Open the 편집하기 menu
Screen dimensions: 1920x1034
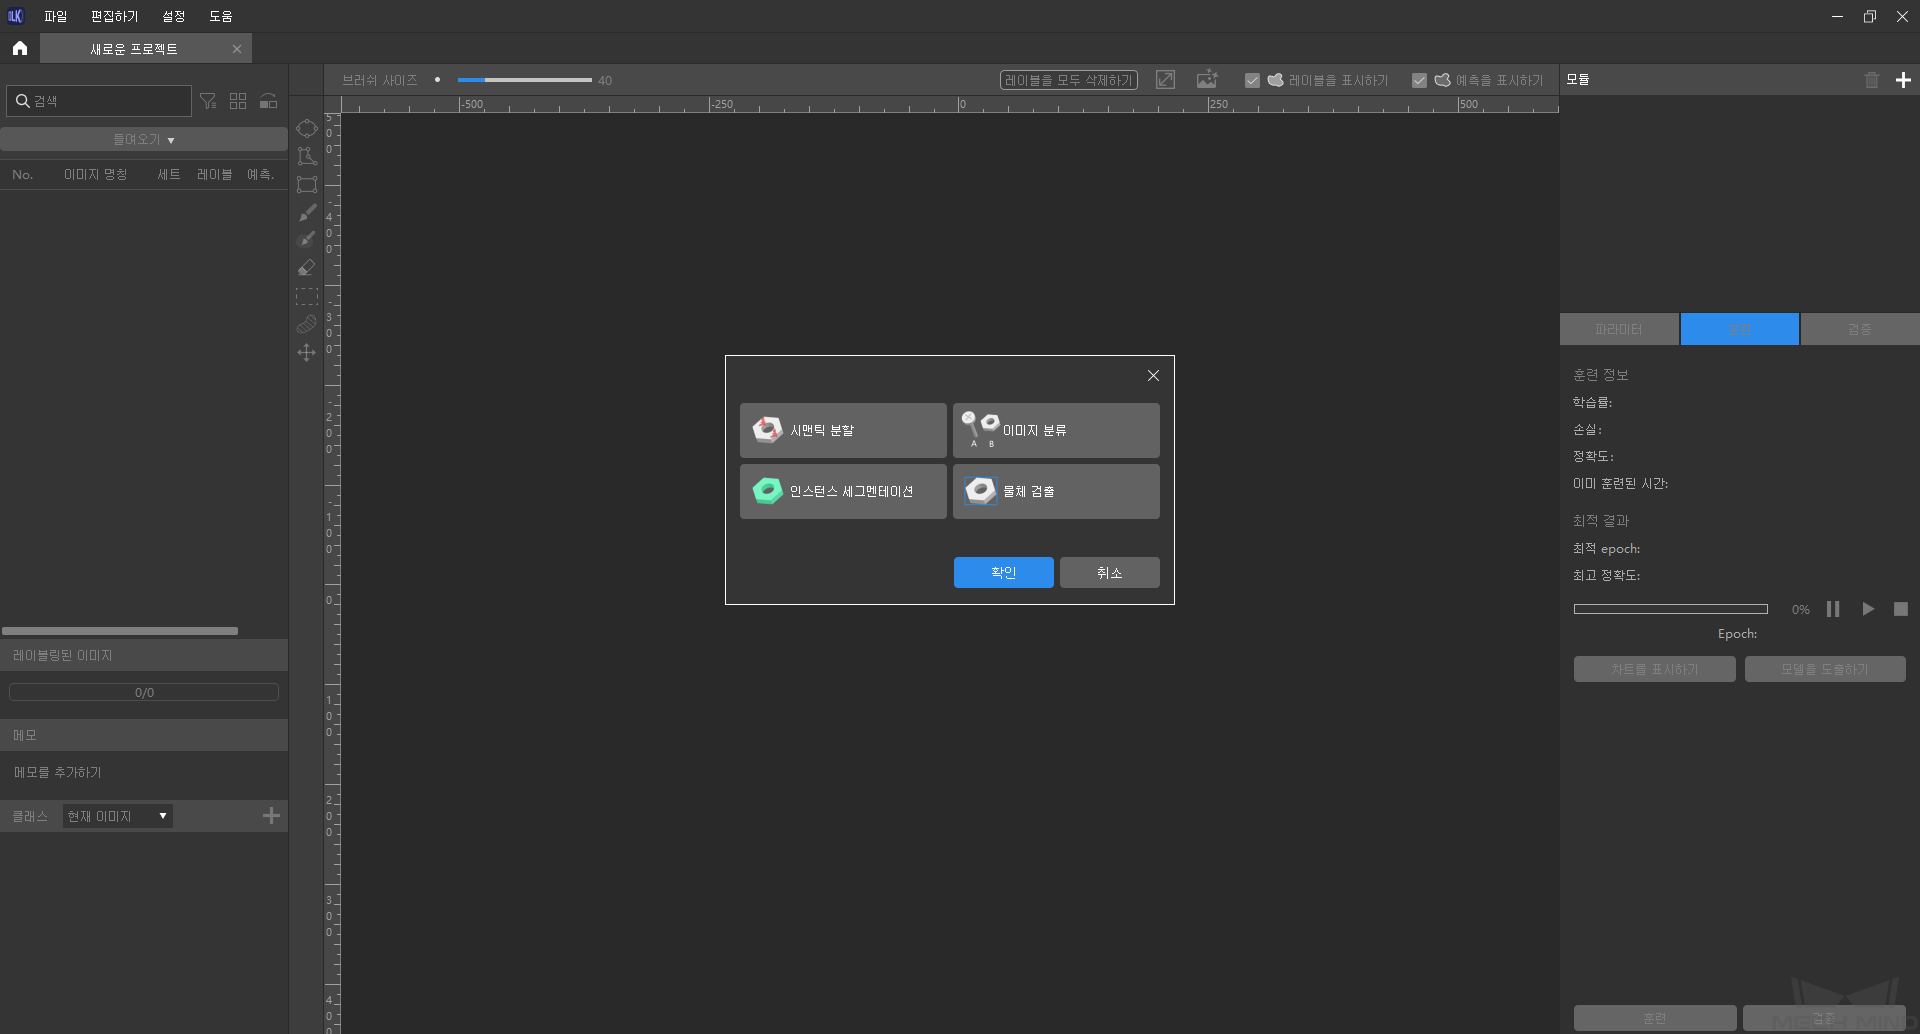115,16
